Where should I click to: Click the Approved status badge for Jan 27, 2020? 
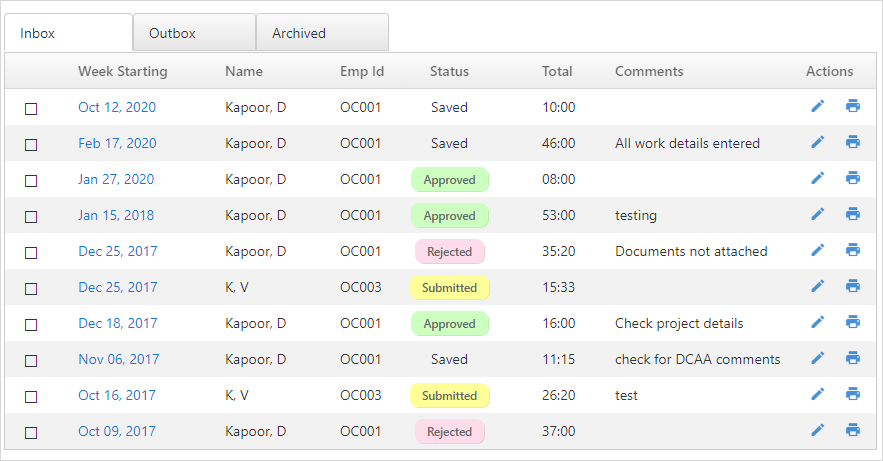449,180
